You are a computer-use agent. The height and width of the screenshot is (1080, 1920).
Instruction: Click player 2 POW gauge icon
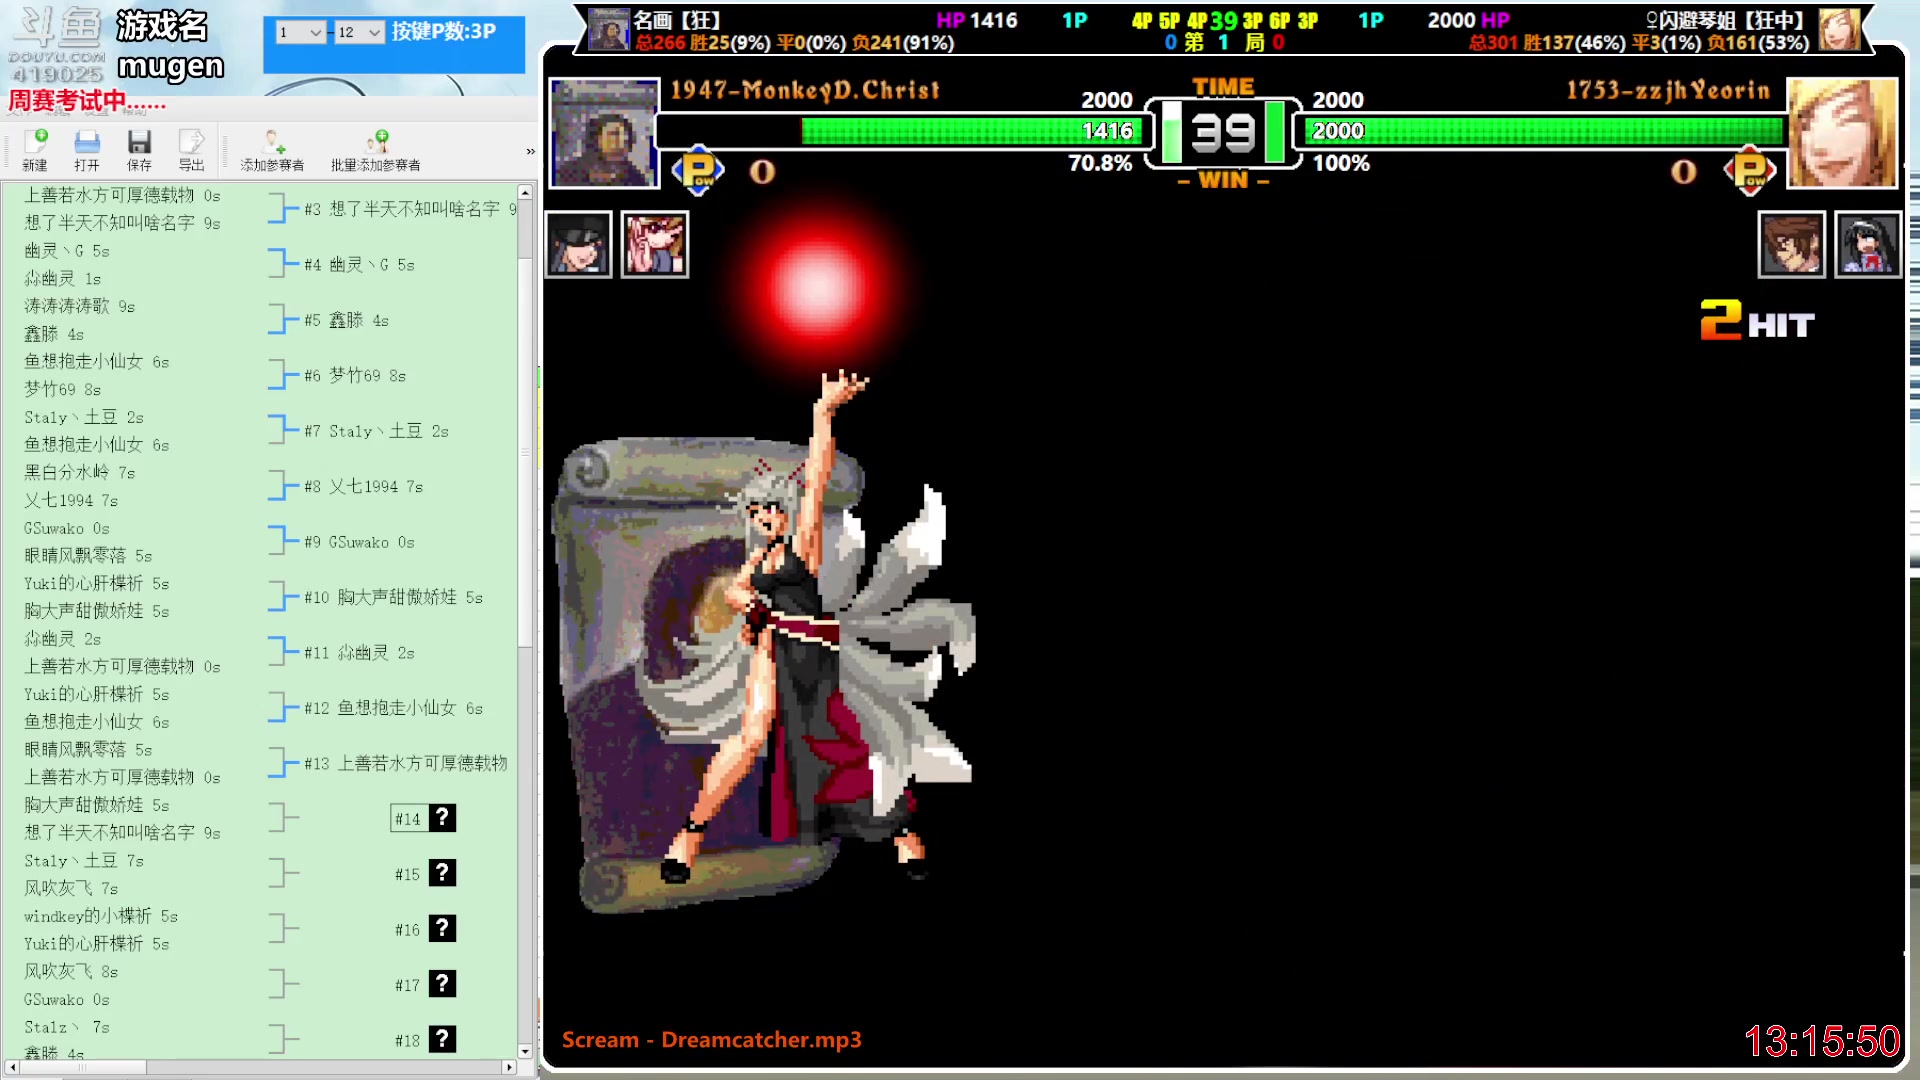click(x=1750, y=171)
